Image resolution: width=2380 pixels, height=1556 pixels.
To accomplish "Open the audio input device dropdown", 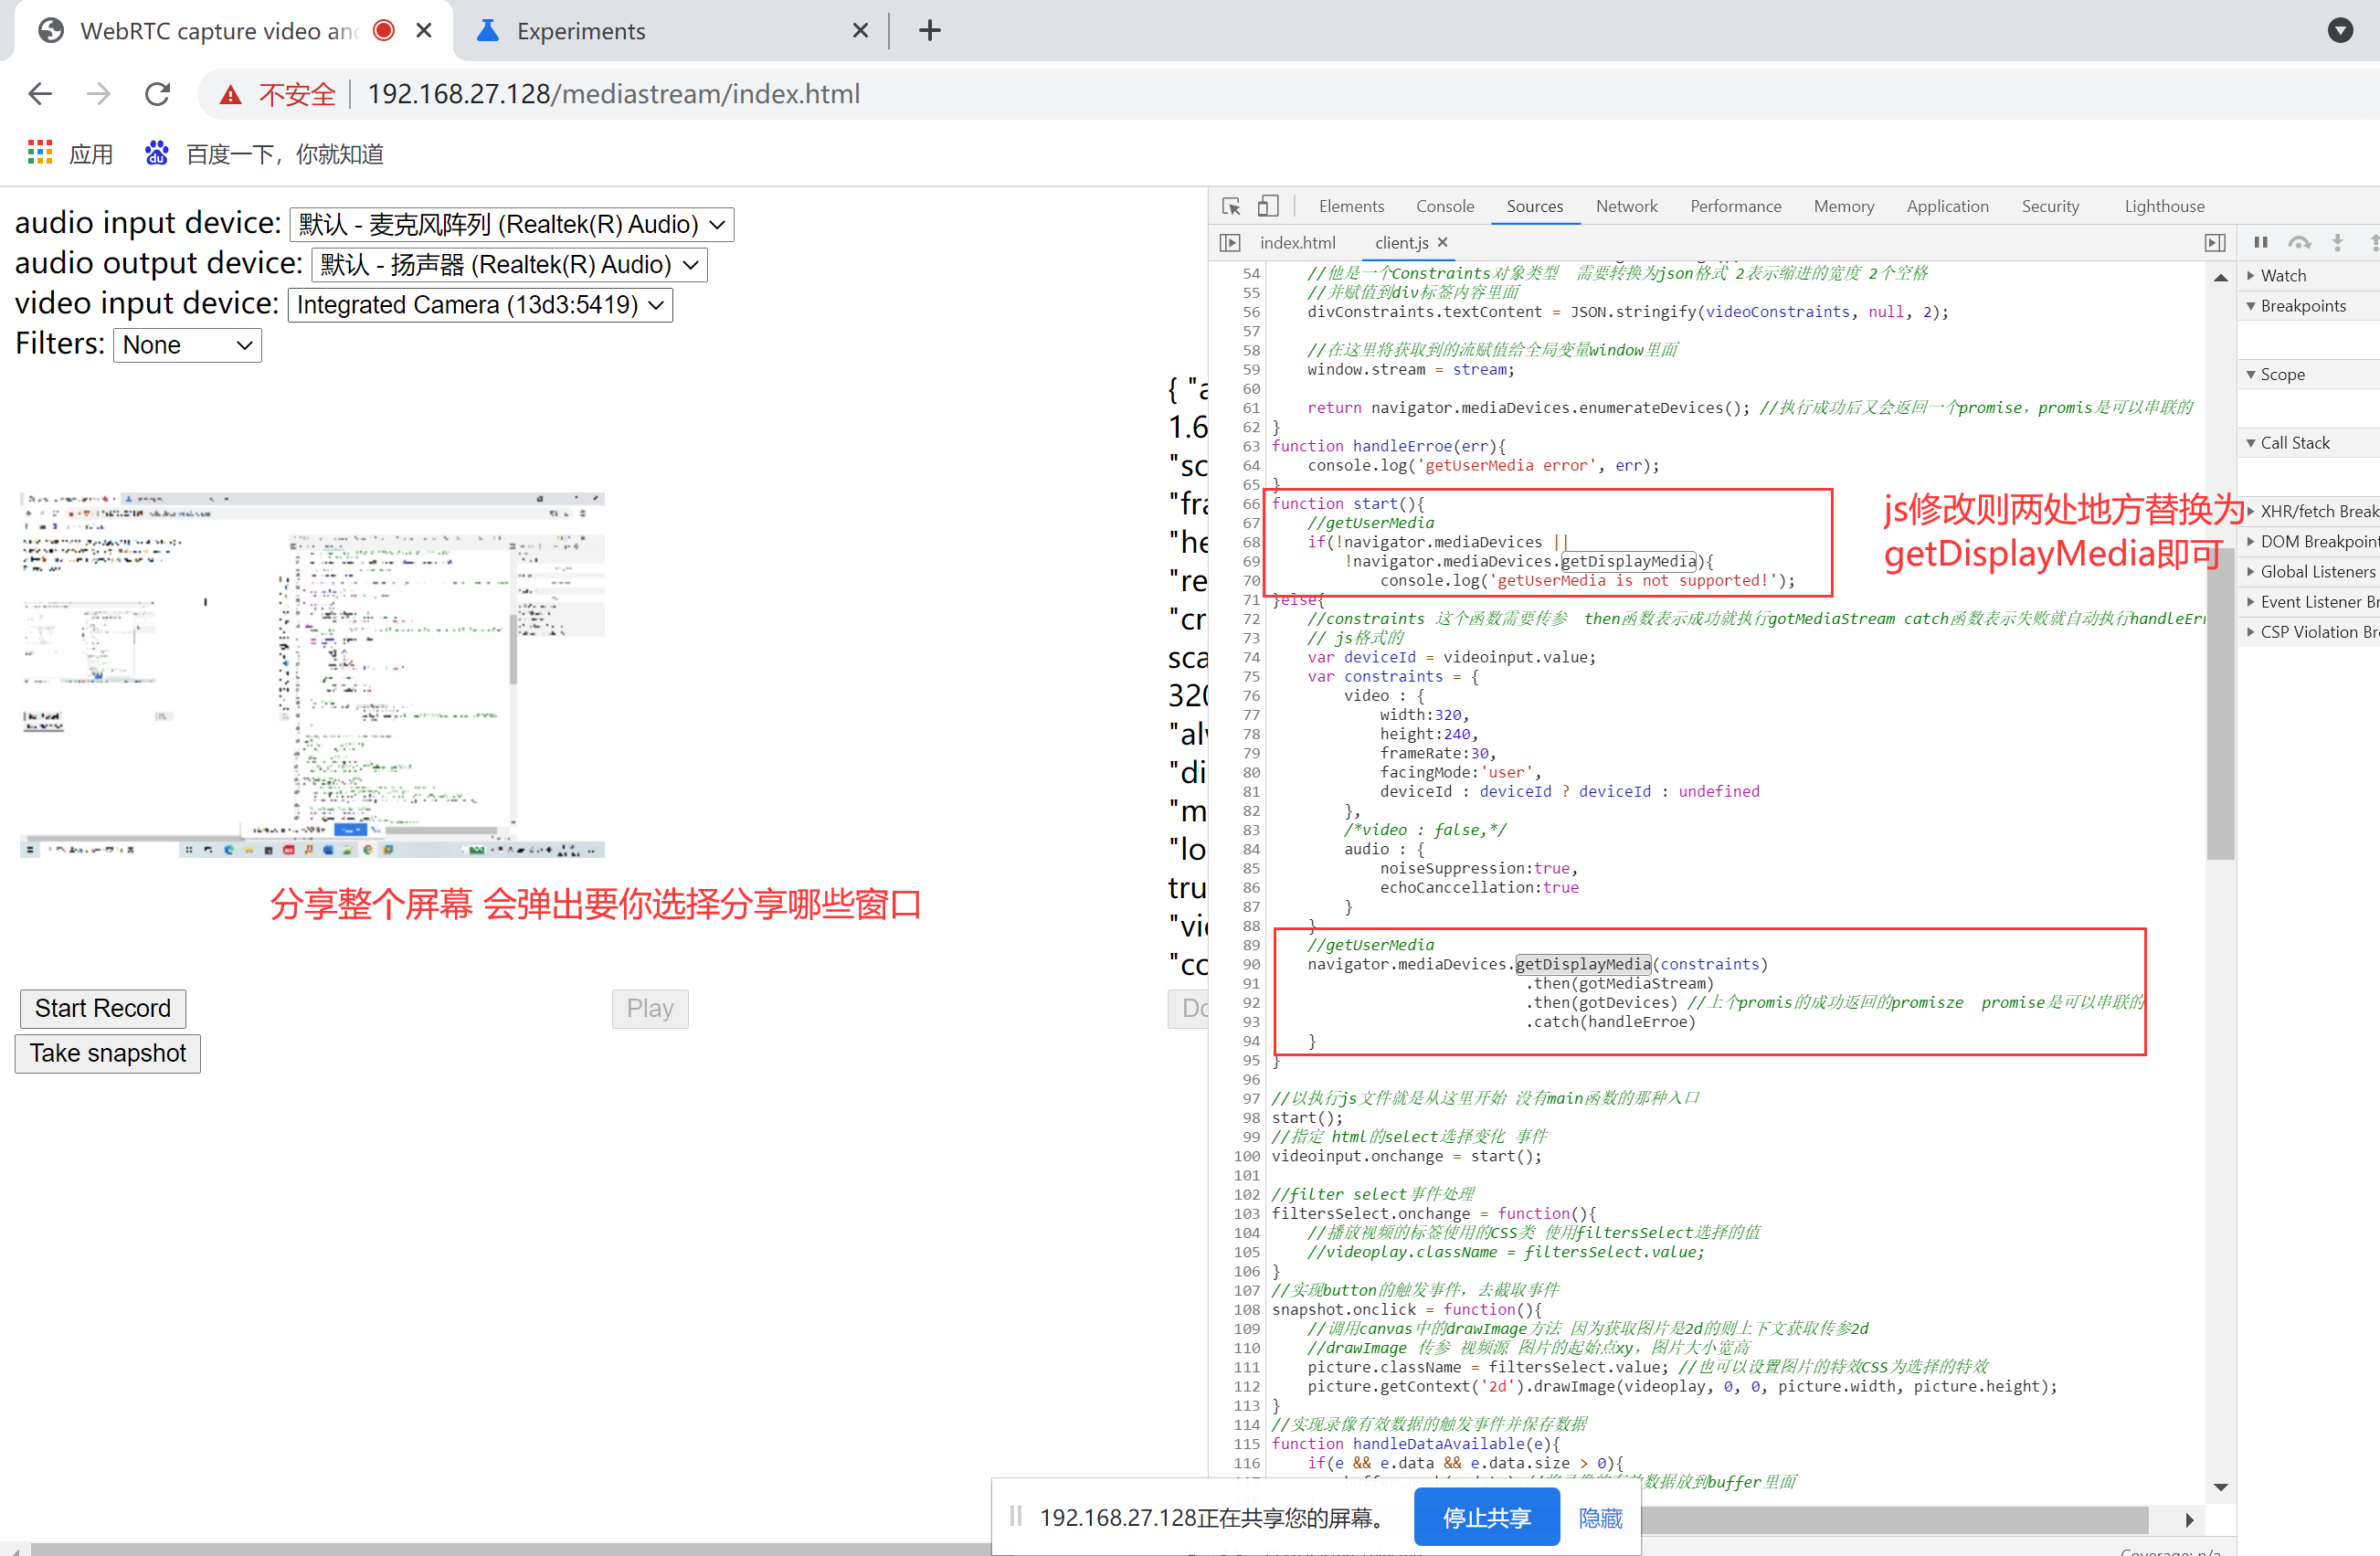I will (511, 224).
